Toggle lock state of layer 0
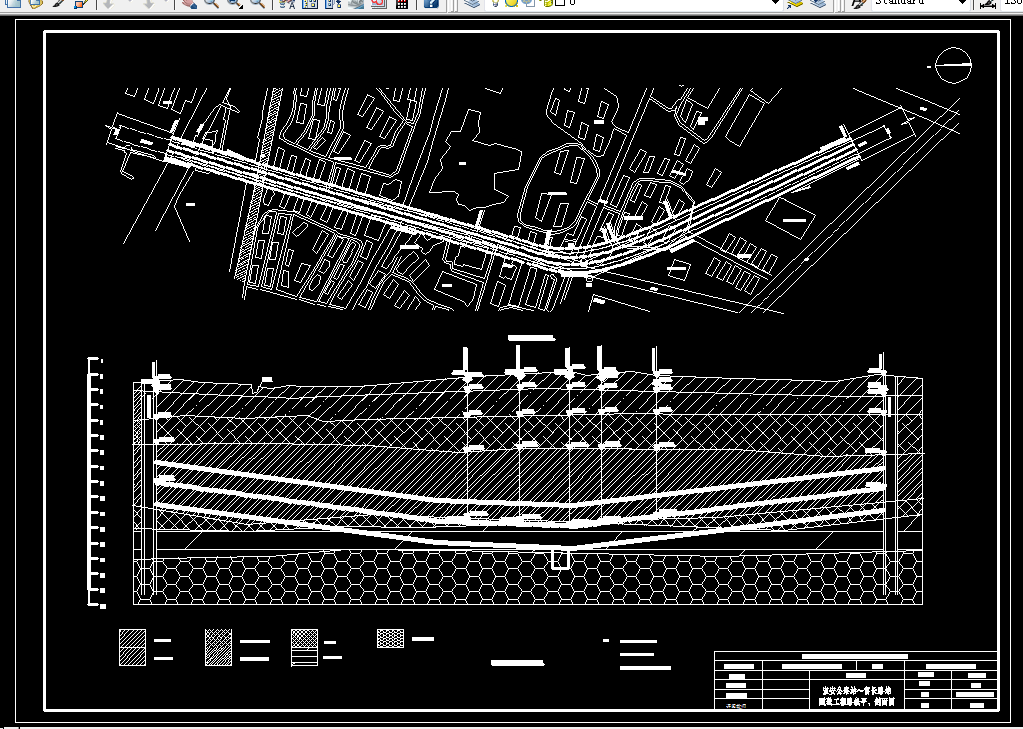 (x=547, y=3)
